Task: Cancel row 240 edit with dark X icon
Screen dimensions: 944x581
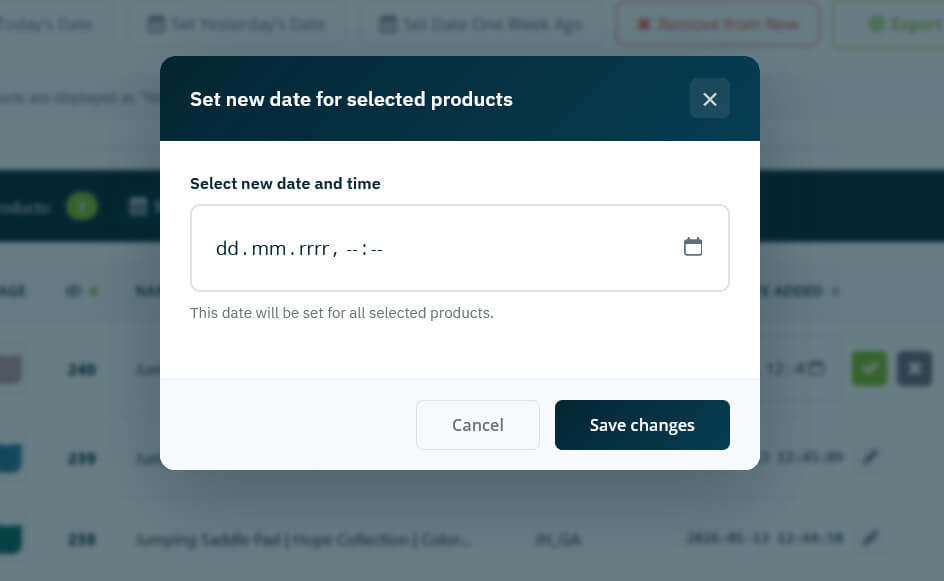Action: 914,368
